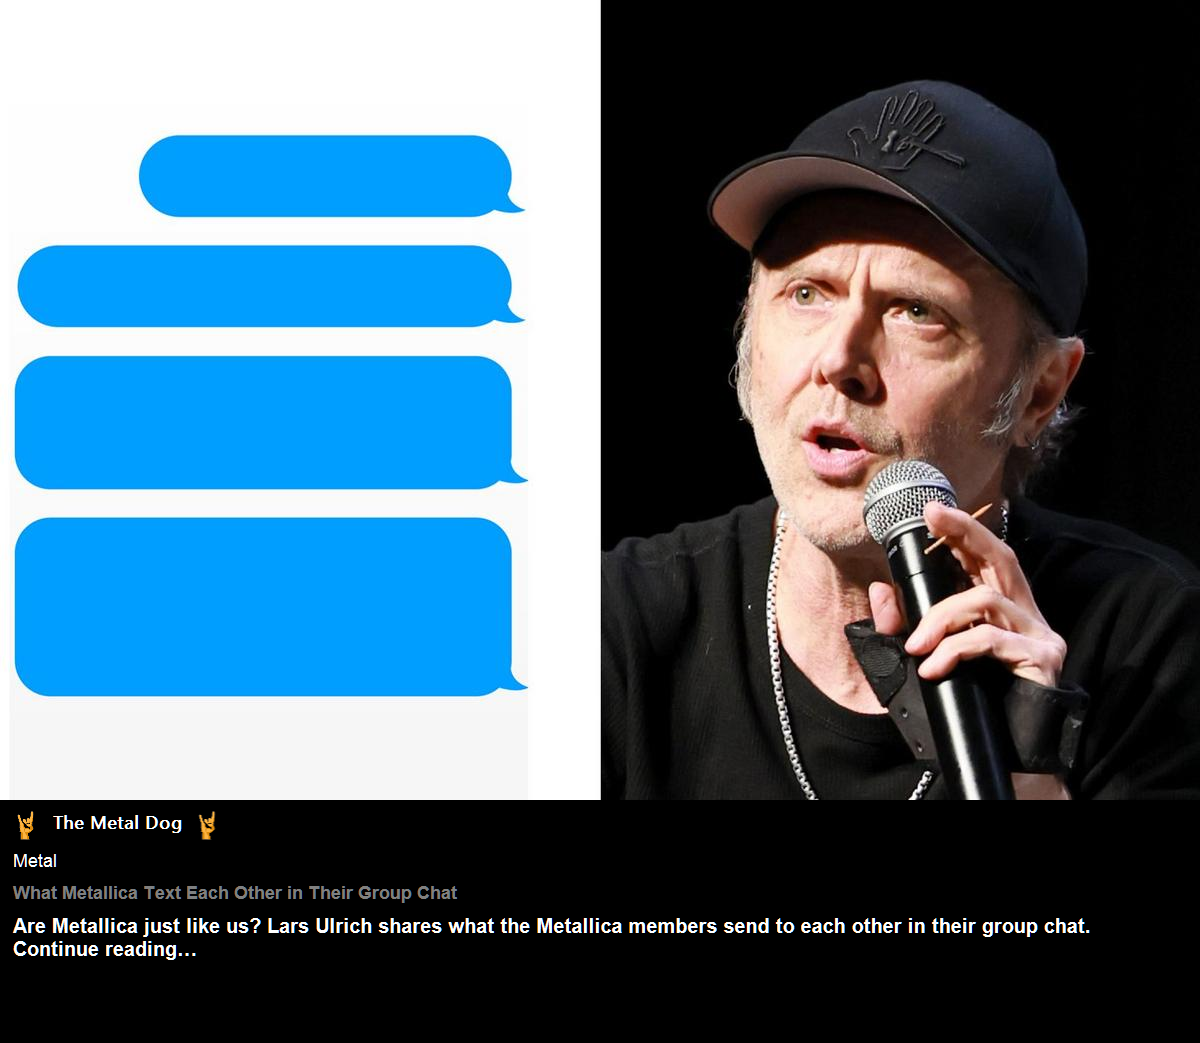Open the Metal category label
Viewport: 1200px width, 1043px height.
click(35, 861)
